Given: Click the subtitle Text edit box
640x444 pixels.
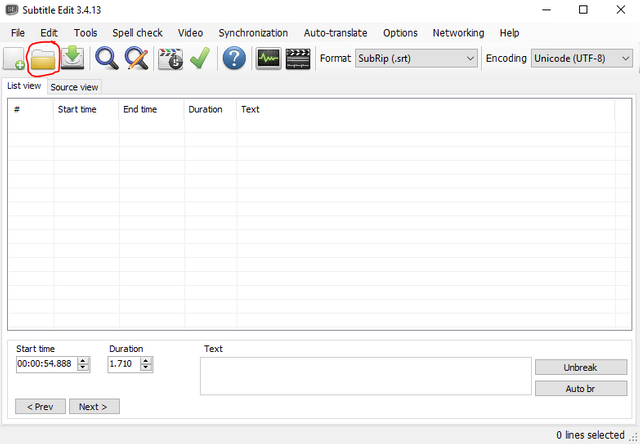Looking at the screenshot, I should [x=366, y=376].
